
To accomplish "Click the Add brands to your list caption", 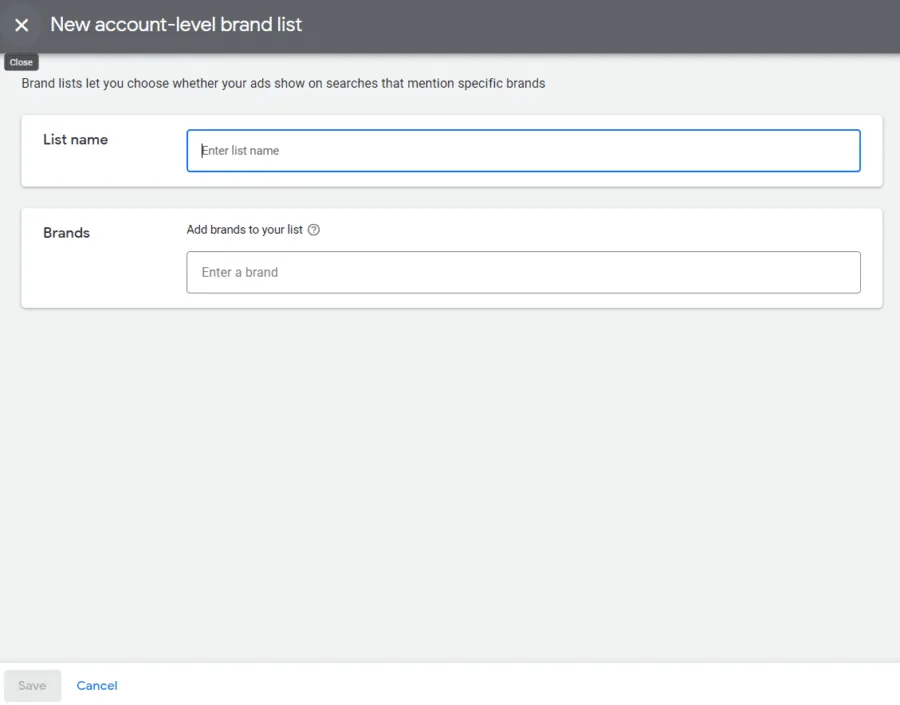I will [244, 230].
